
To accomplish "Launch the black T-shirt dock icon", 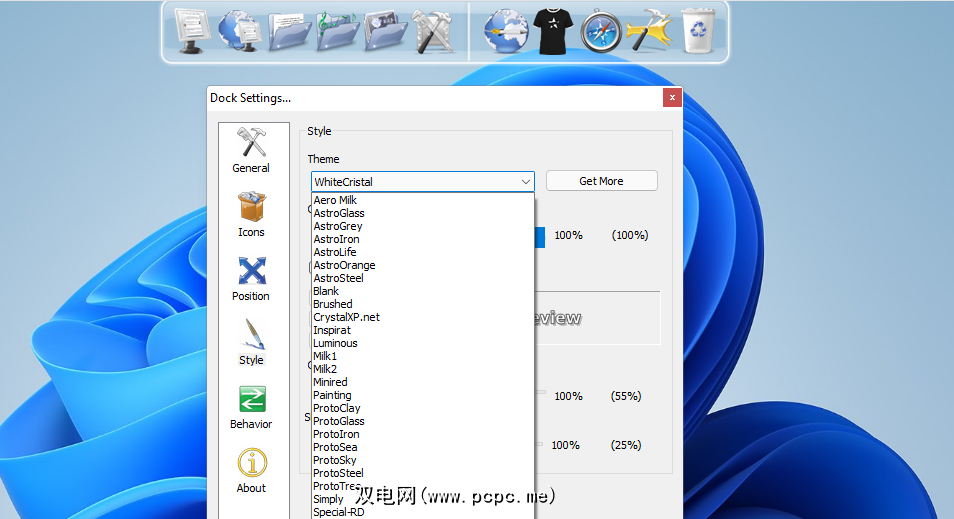I will 552,31.
